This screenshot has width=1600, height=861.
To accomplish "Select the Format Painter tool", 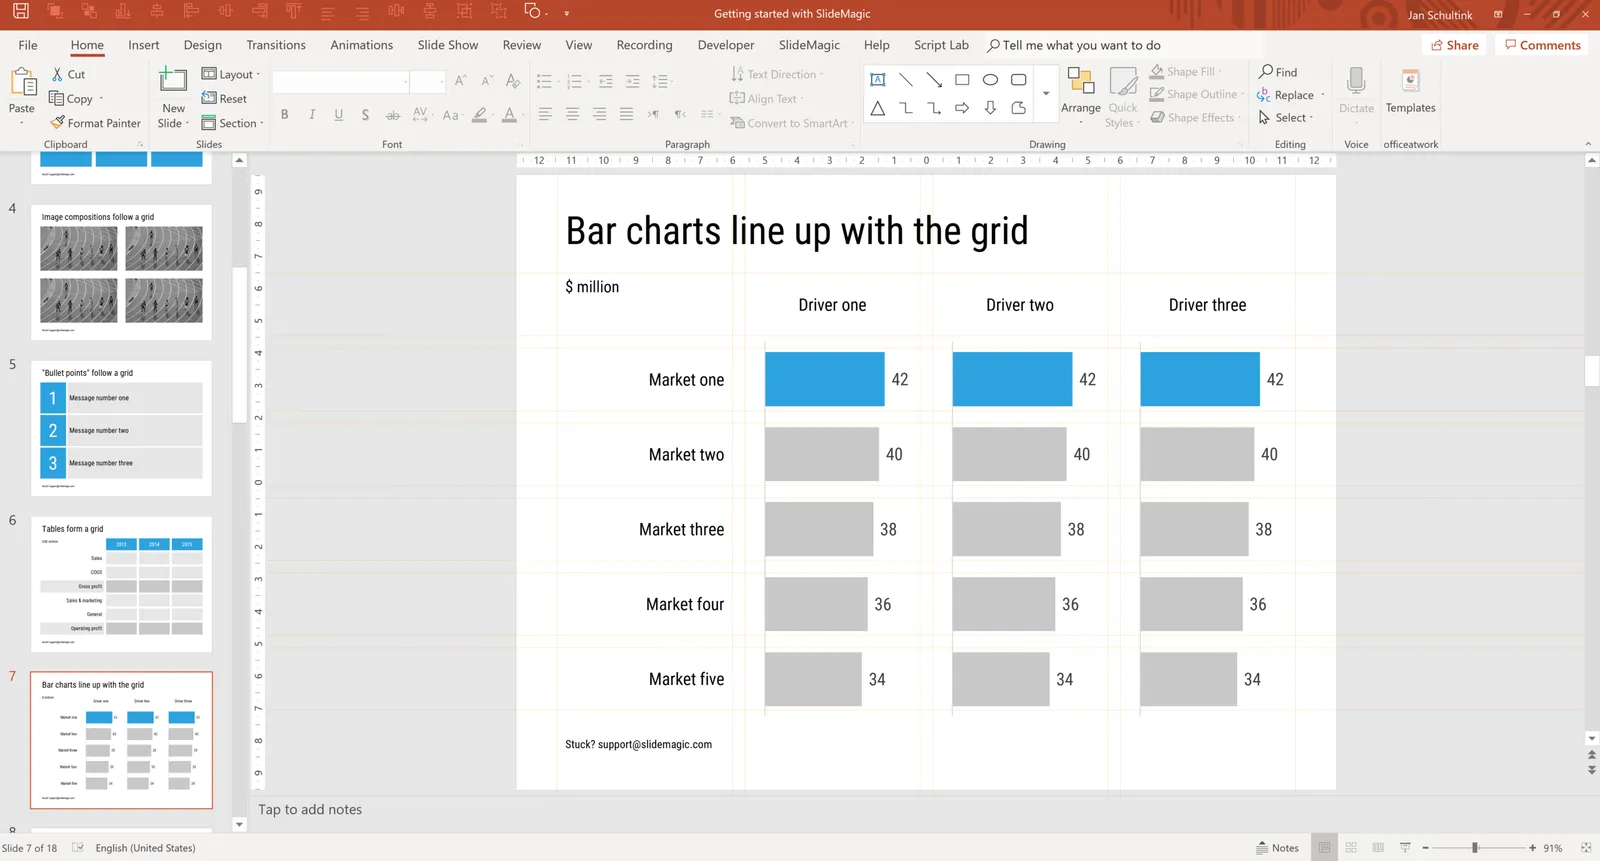I will (96, 123).
